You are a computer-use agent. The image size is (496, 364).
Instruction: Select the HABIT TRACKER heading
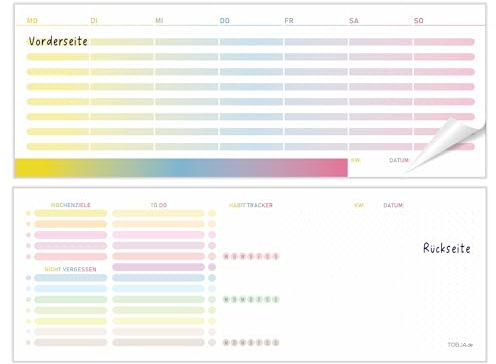click(x=251, y=205)
